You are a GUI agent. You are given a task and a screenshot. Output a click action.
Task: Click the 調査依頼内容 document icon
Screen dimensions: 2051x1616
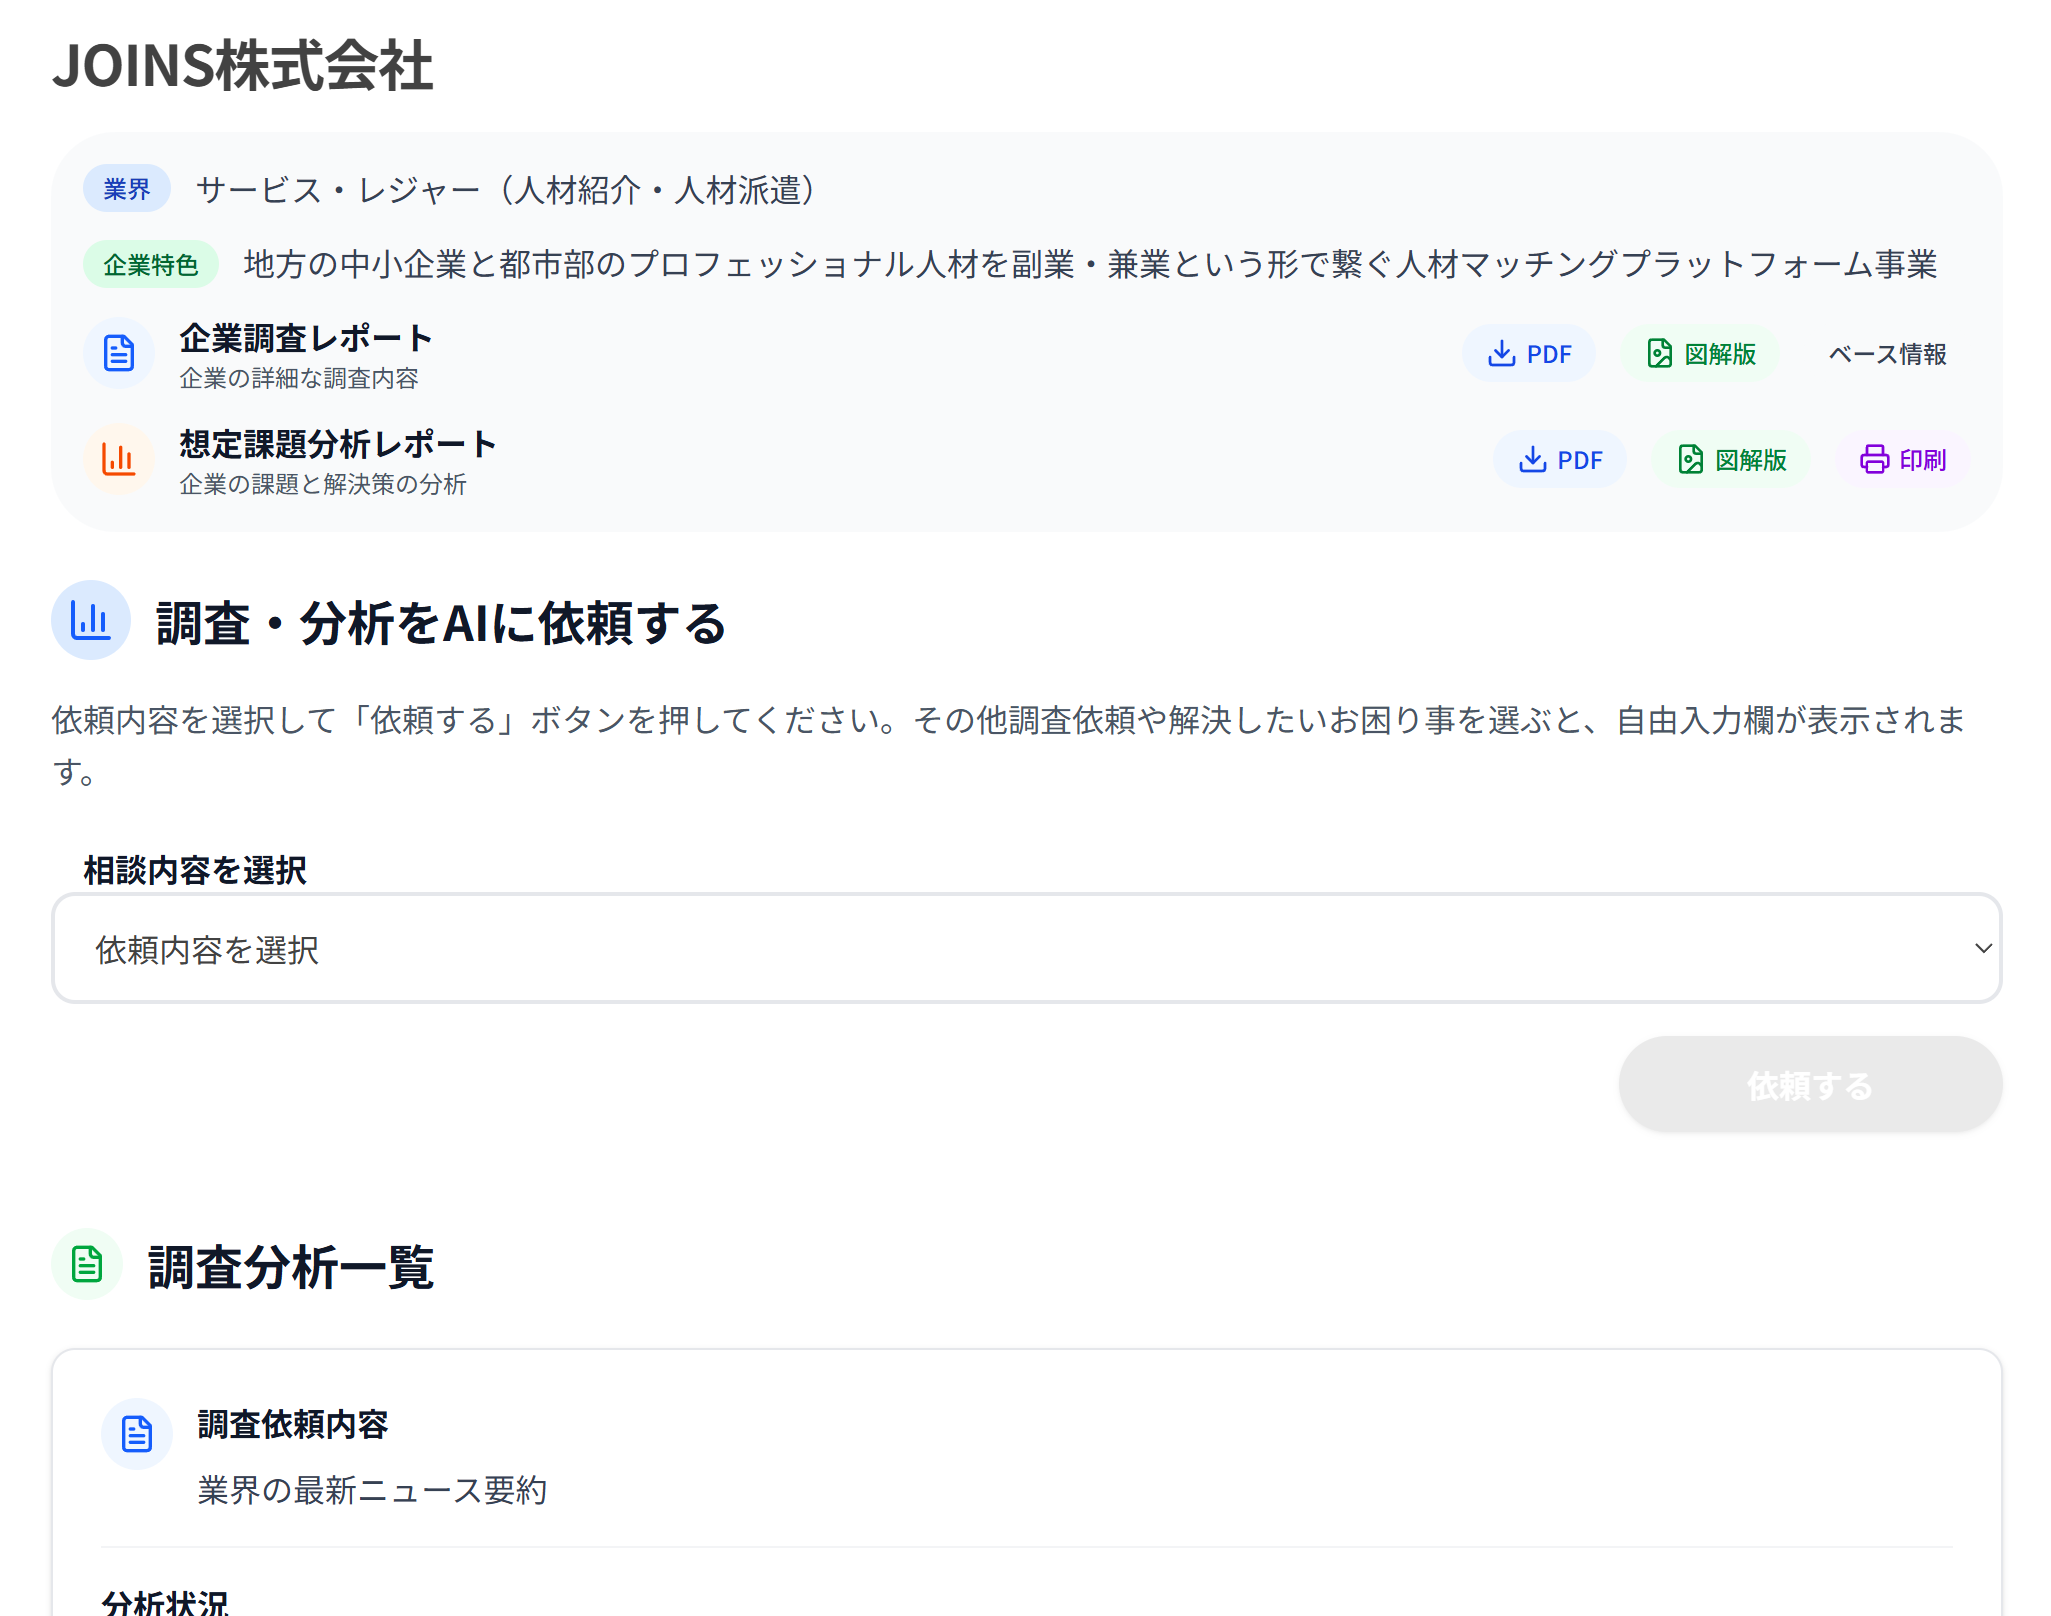[137, 1434]
